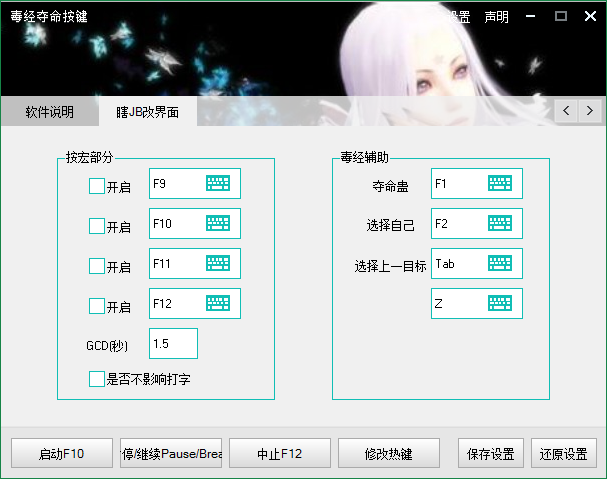Check the 开启 box beside F12
This screenshot has height=479, width=607.
[x=97, y=306]
